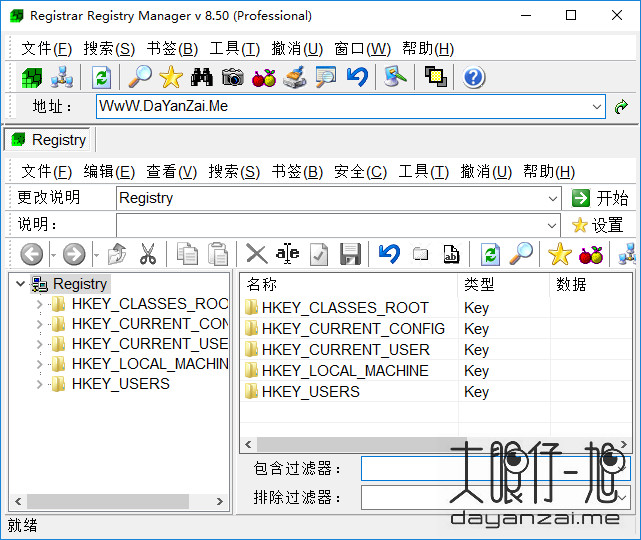Screen dimensions: 641x540
Task: Open the back button history dropdown arrow
Action: [54, 255]
